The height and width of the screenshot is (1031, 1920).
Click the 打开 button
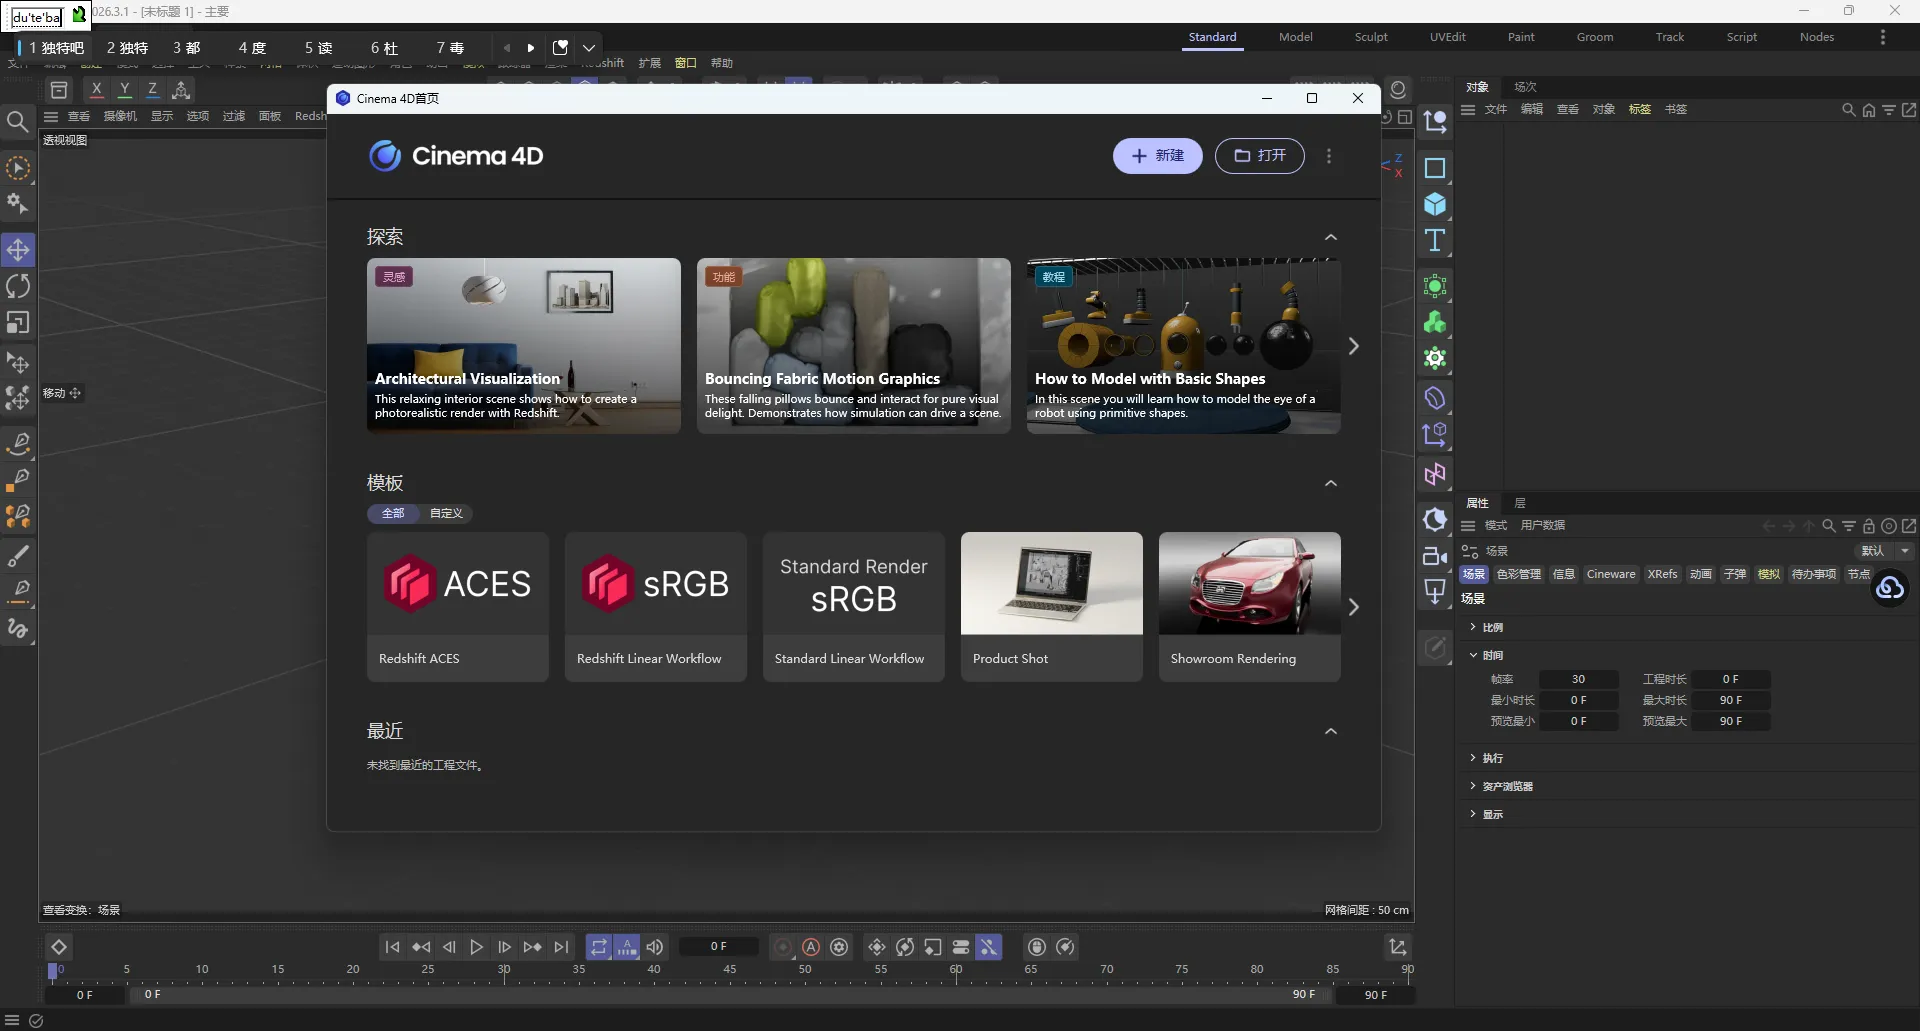[x=1260, y=156]
